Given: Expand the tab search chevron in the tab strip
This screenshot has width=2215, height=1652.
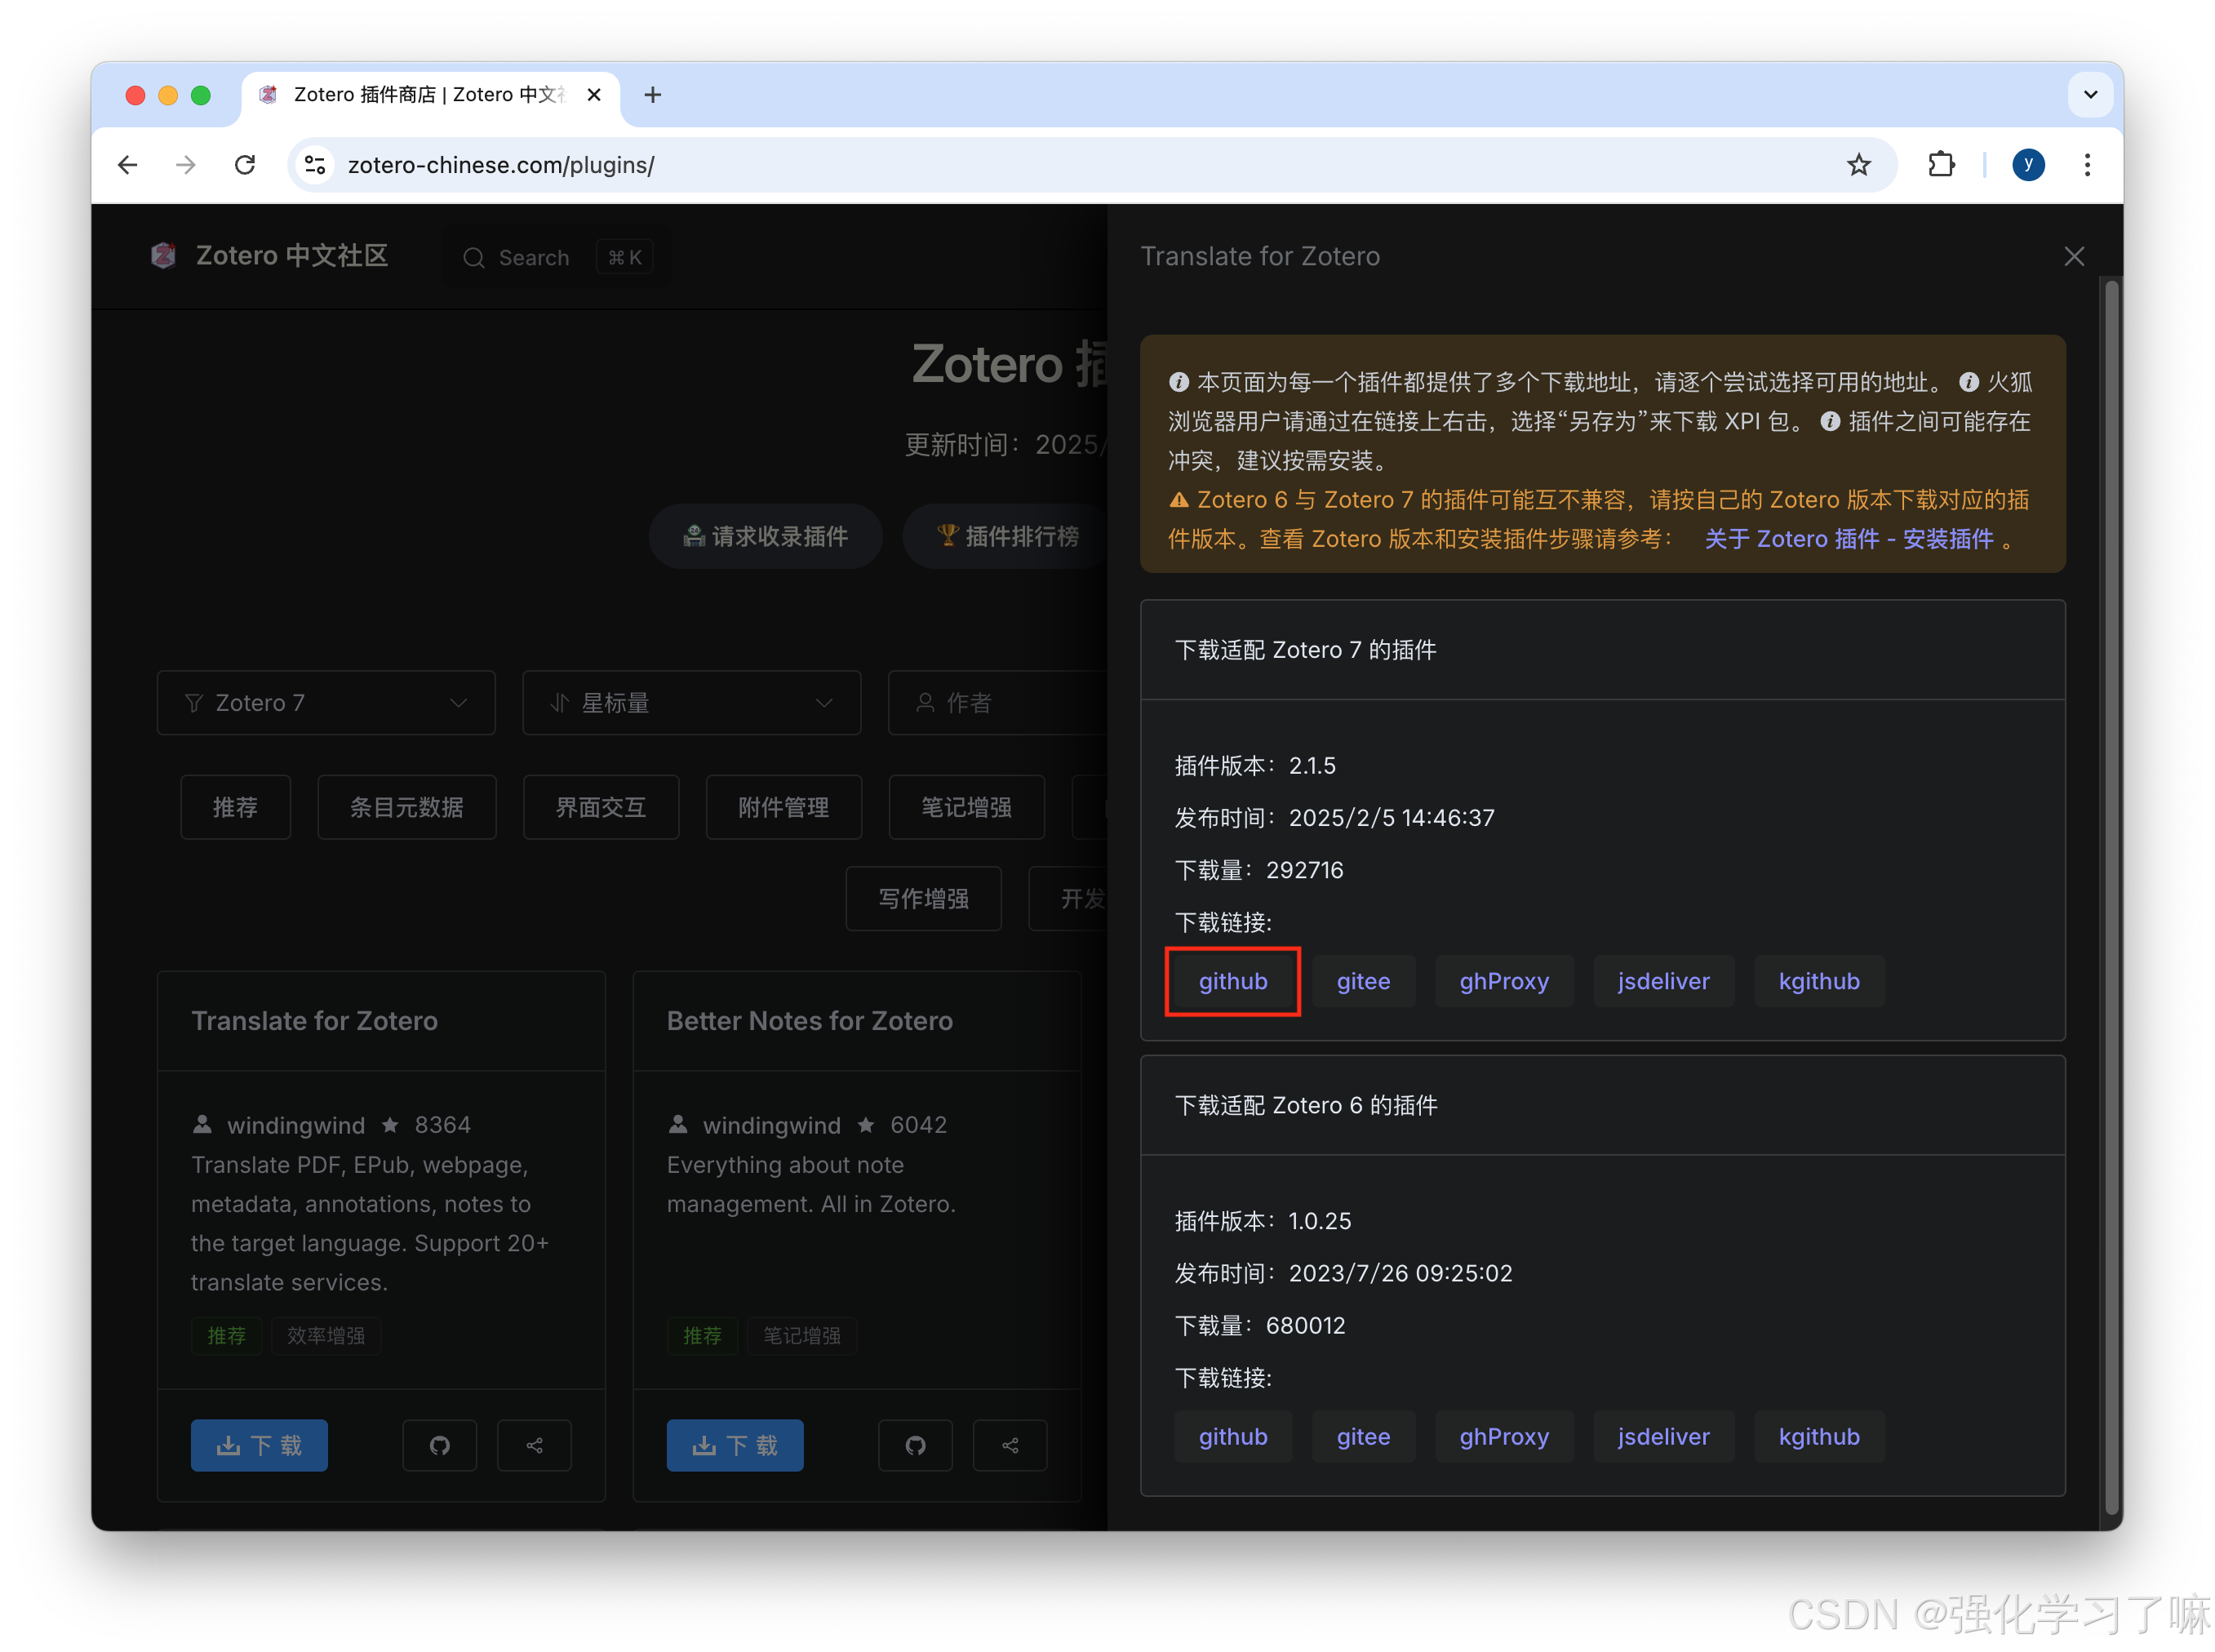Looking at the screenshot, I should coord(2090,95).
